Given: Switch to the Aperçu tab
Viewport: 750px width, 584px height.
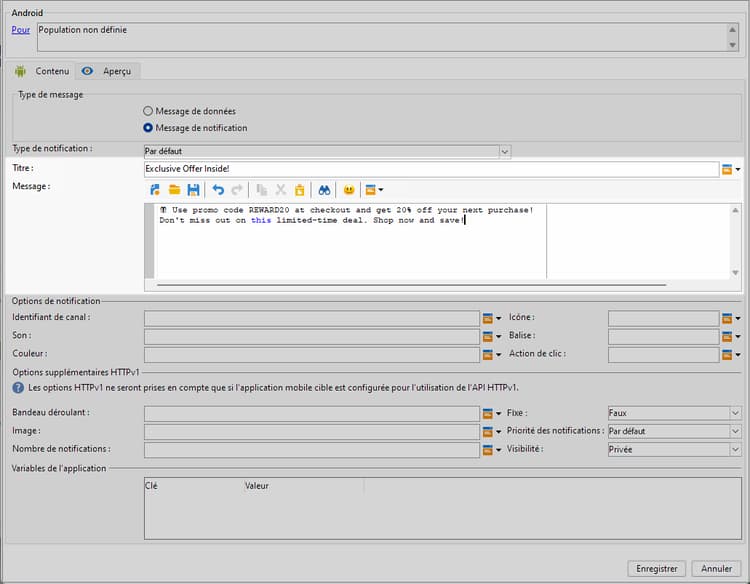Looking at the screenshot, I should (x=110, y=72).
